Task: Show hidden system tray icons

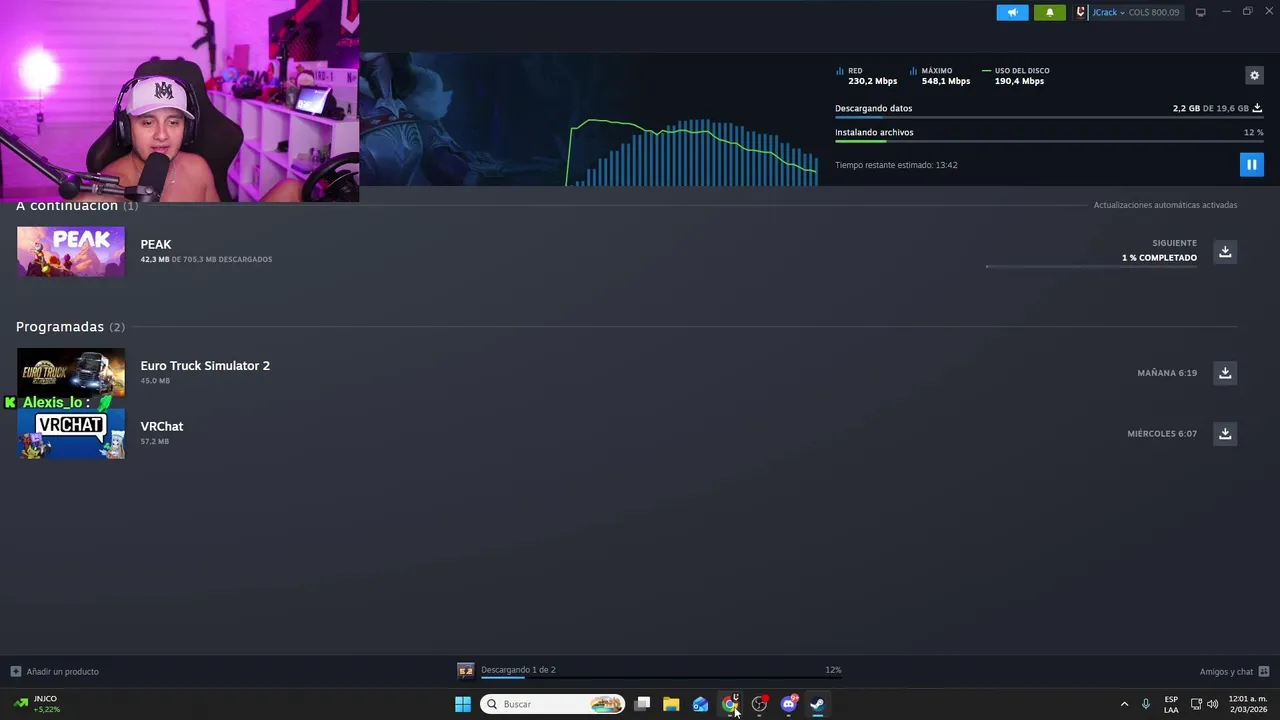Action: pyautogui.click(x=1124, y=704)
